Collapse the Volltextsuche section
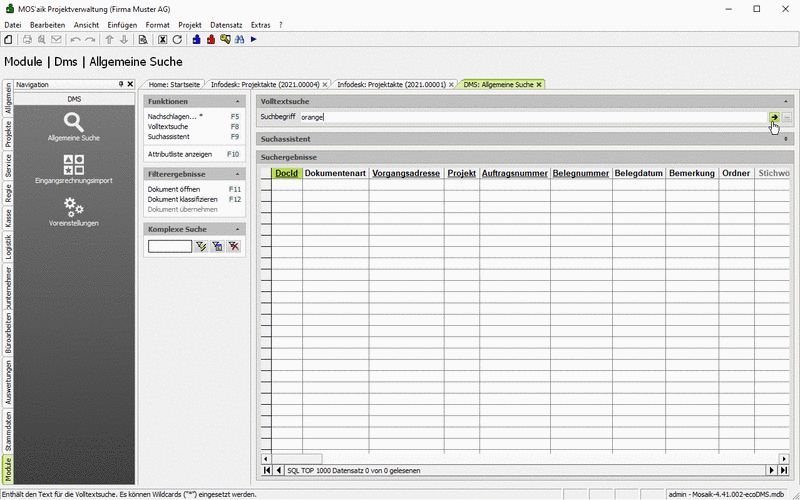 click(786, 102)
